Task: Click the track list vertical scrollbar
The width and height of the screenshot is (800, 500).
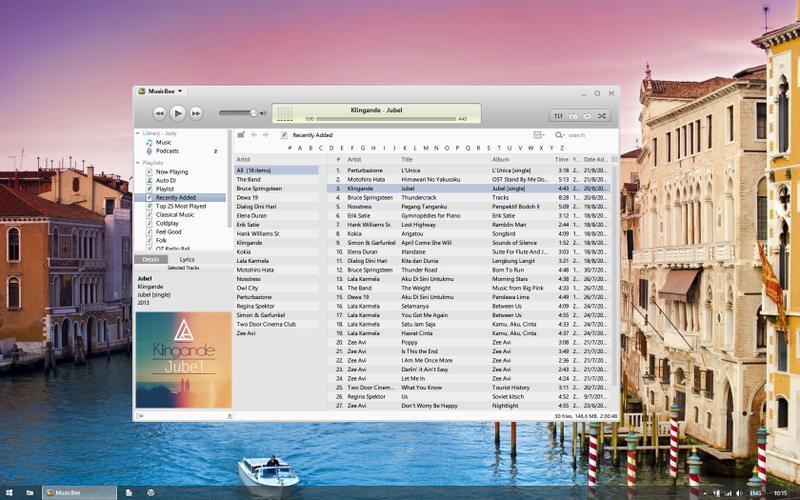Action: tap(614, 276)
